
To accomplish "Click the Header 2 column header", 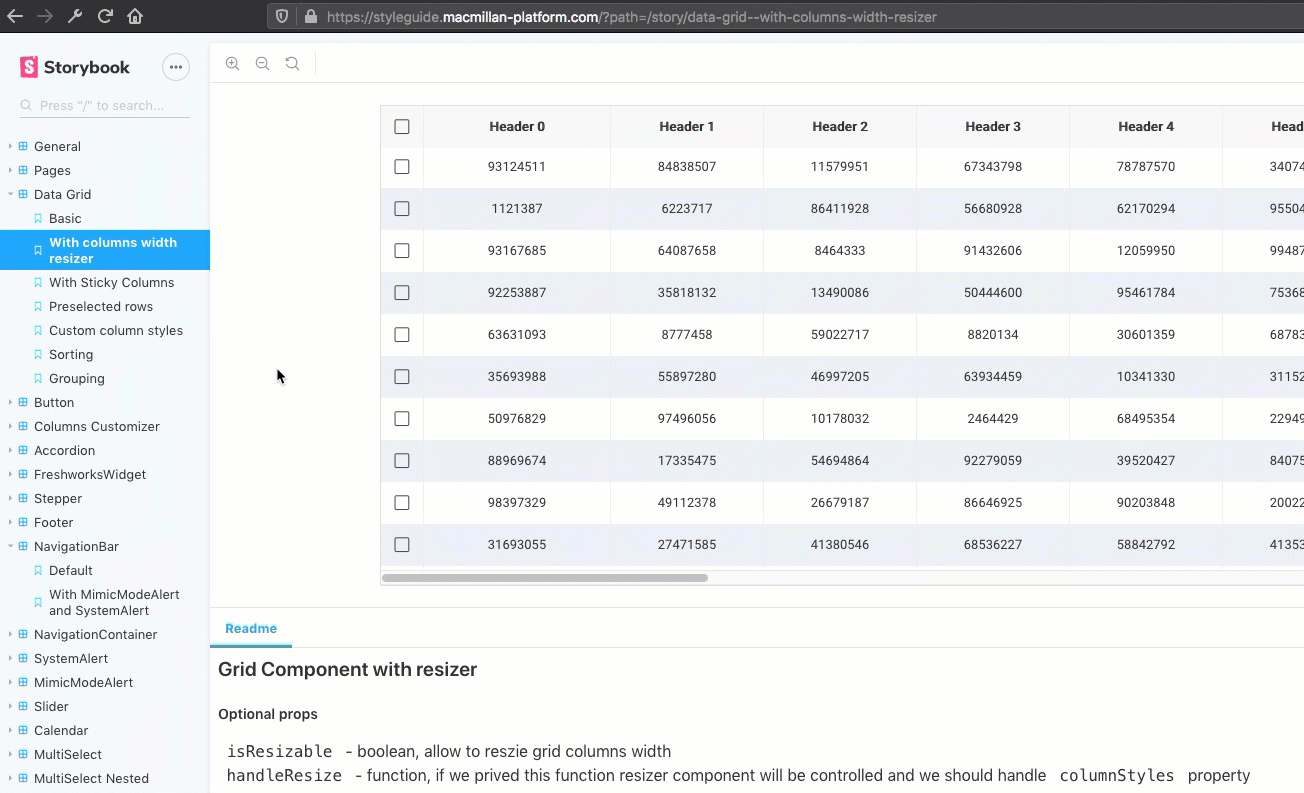I will pos(840,127).
